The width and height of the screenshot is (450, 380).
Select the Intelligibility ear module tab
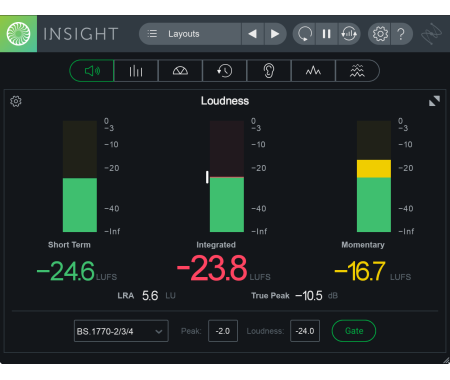click(x=269, y=71)
